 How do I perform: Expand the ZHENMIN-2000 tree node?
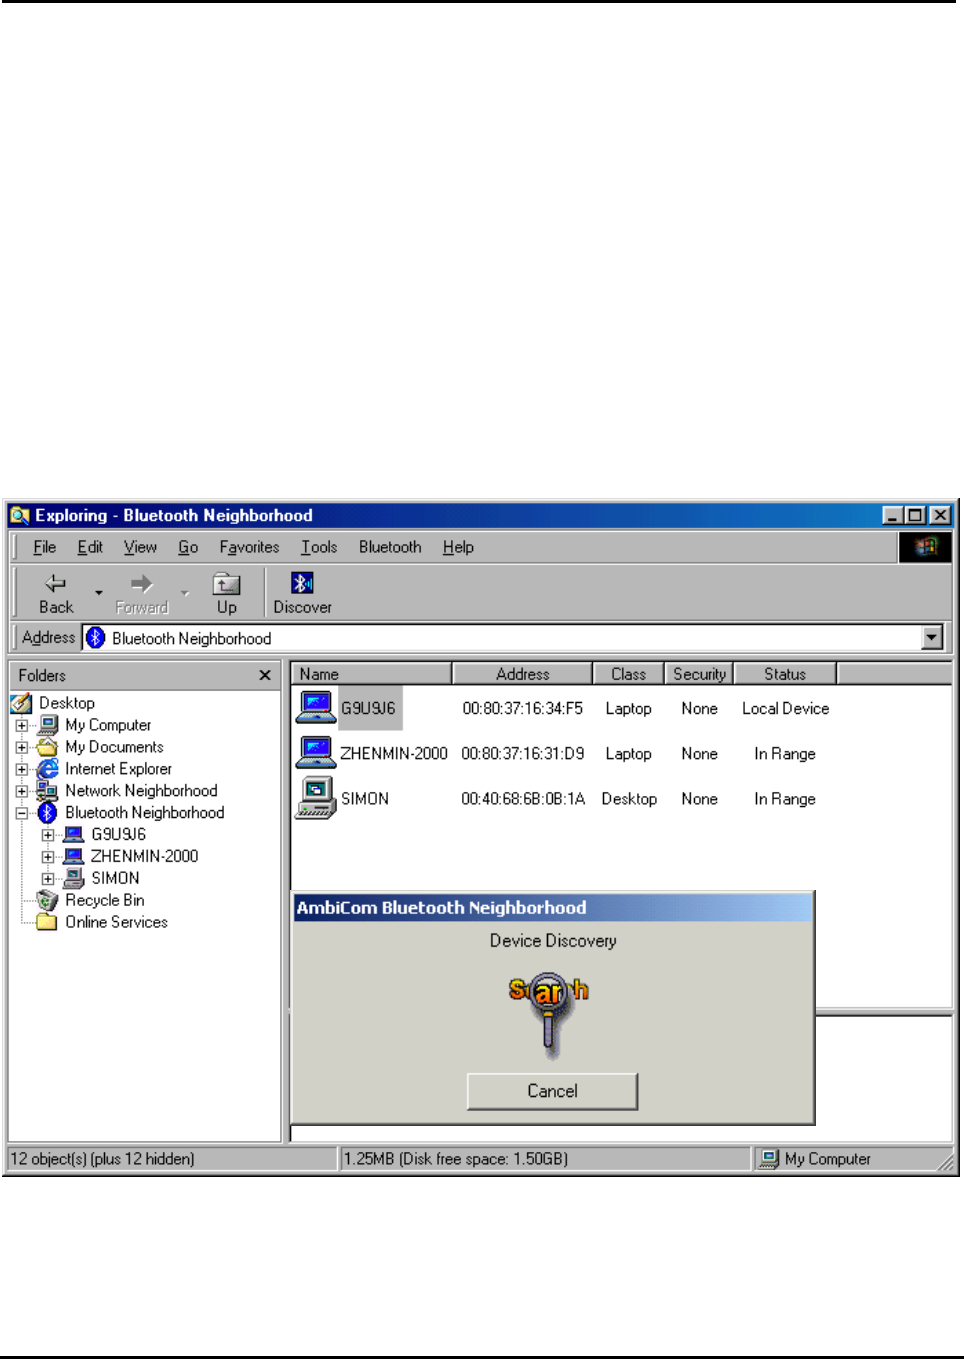(x=48, y=857)
